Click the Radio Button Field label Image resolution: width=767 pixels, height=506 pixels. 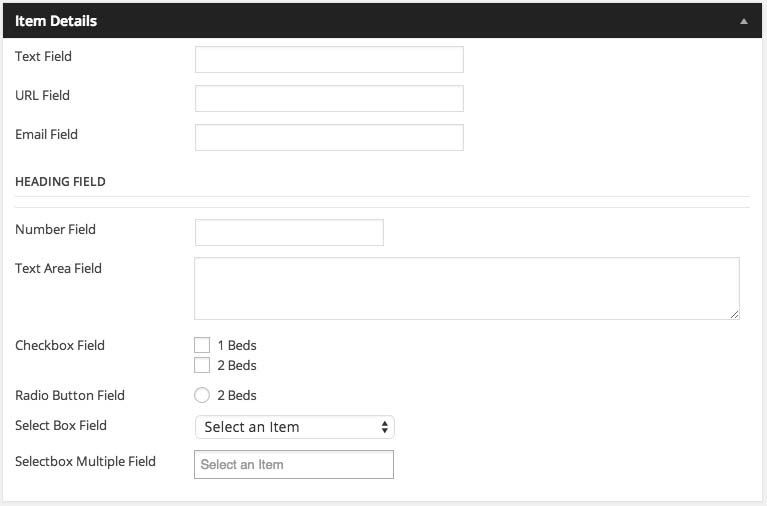coord(70,395)
